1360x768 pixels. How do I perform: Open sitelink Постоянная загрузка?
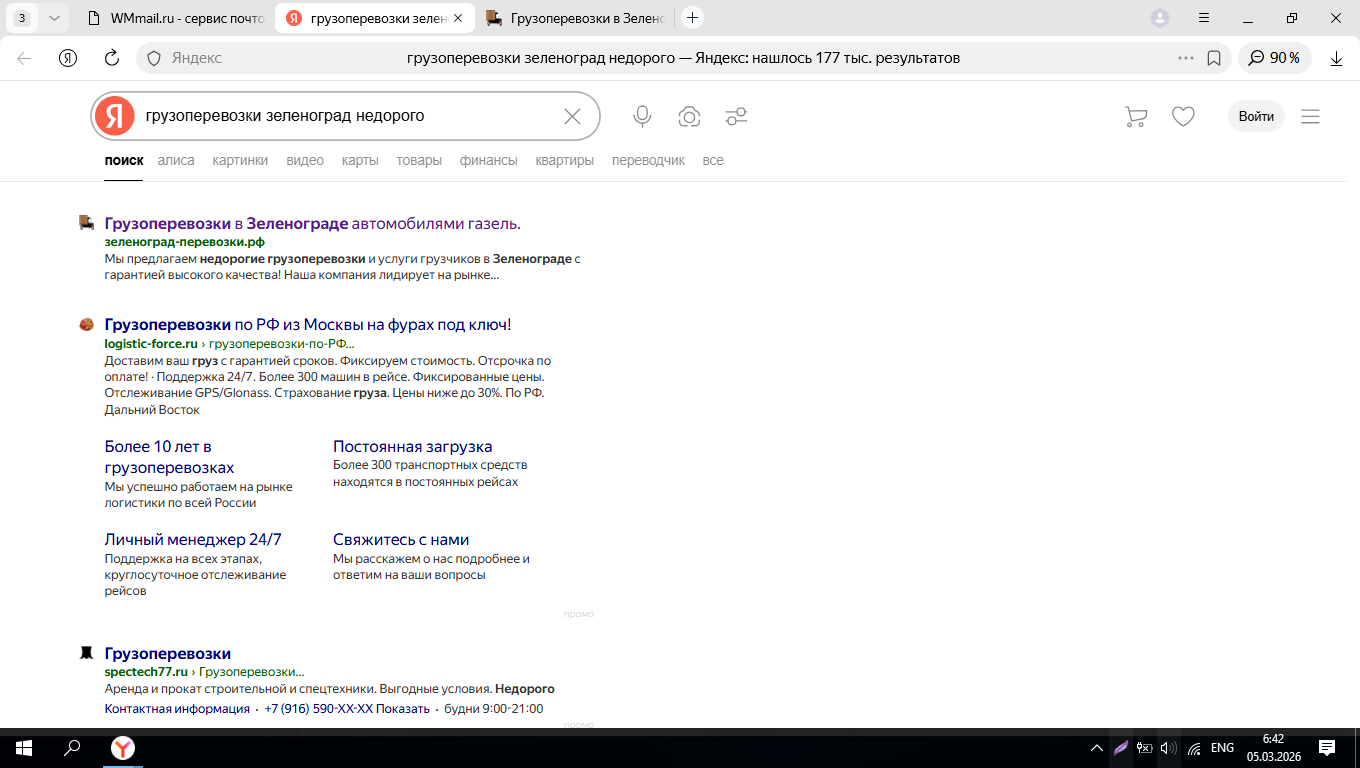[413, 447]
